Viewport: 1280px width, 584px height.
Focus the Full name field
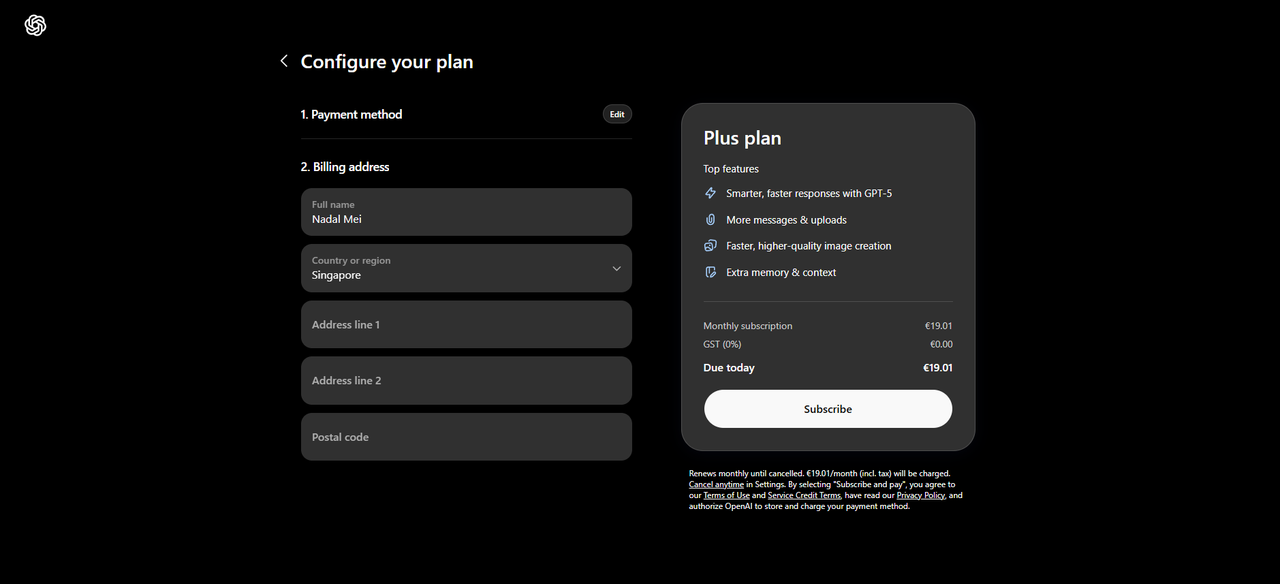click(x=466, y=212)
